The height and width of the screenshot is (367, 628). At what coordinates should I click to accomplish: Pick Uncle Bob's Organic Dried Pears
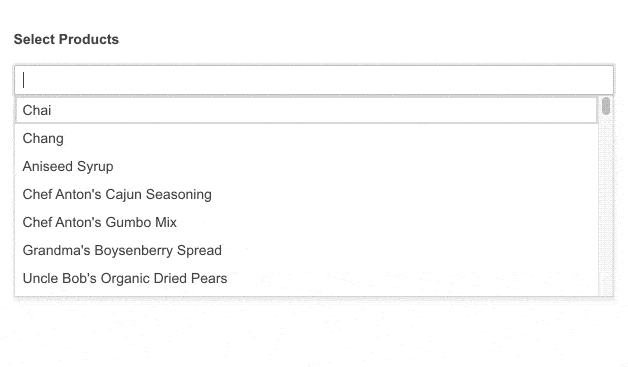tap(306, 278)
